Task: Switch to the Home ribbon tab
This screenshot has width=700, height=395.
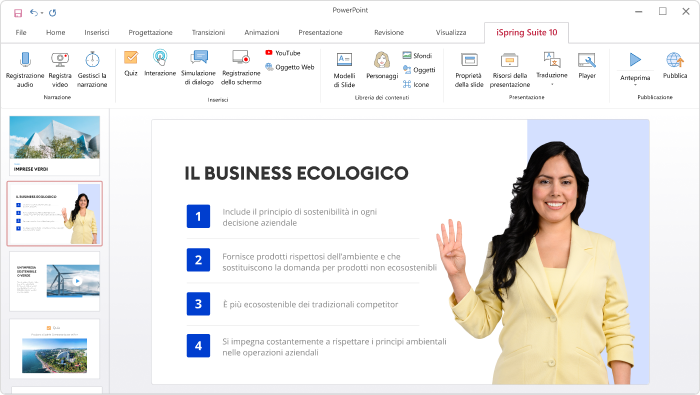Action: point(55,33)
